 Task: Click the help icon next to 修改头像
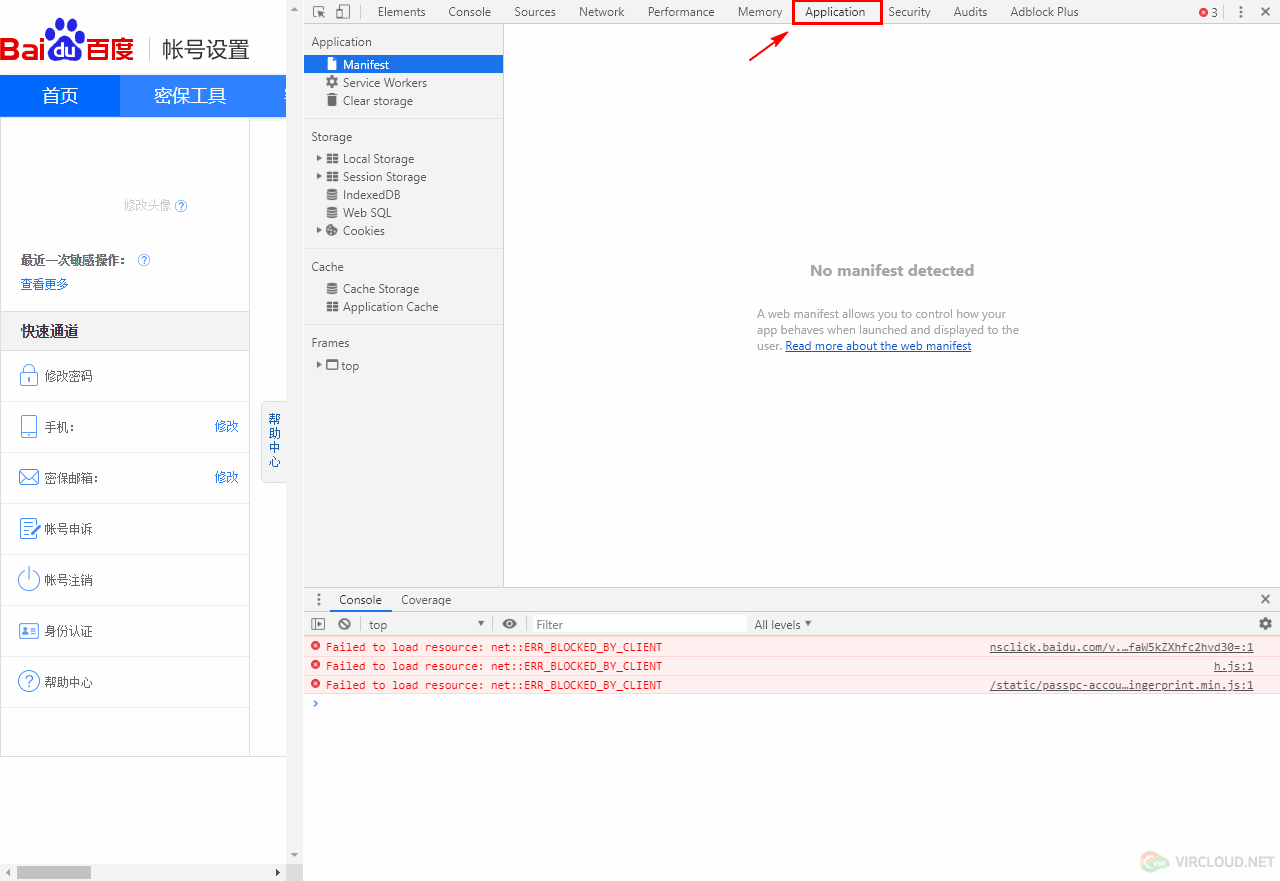pos(181,206)
